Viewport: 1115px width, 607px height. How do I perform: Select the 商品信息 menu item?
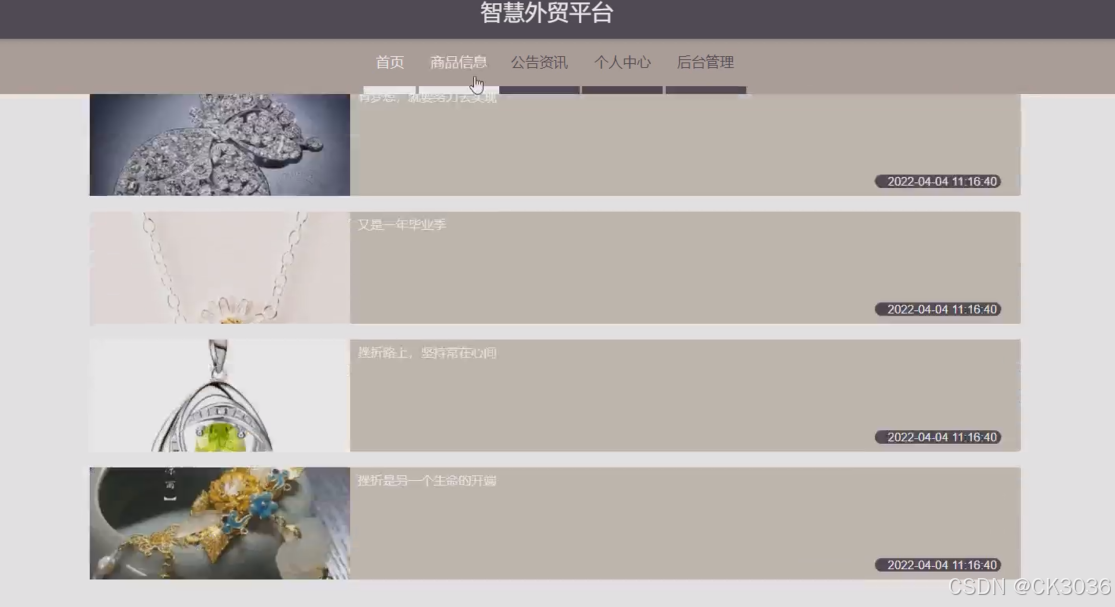click(x=459, y=63)
